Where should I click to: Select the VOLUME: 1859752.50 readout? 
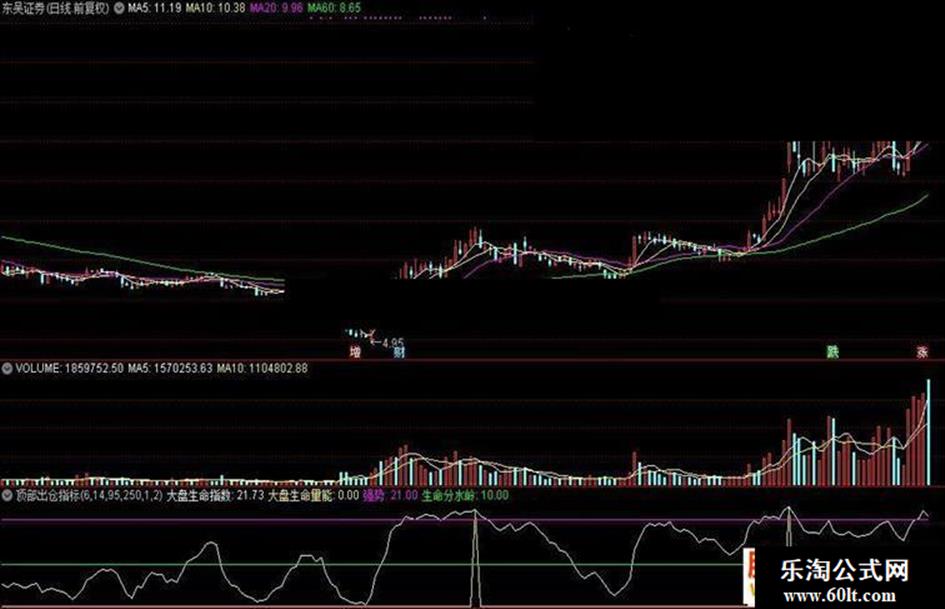(69, 368)
